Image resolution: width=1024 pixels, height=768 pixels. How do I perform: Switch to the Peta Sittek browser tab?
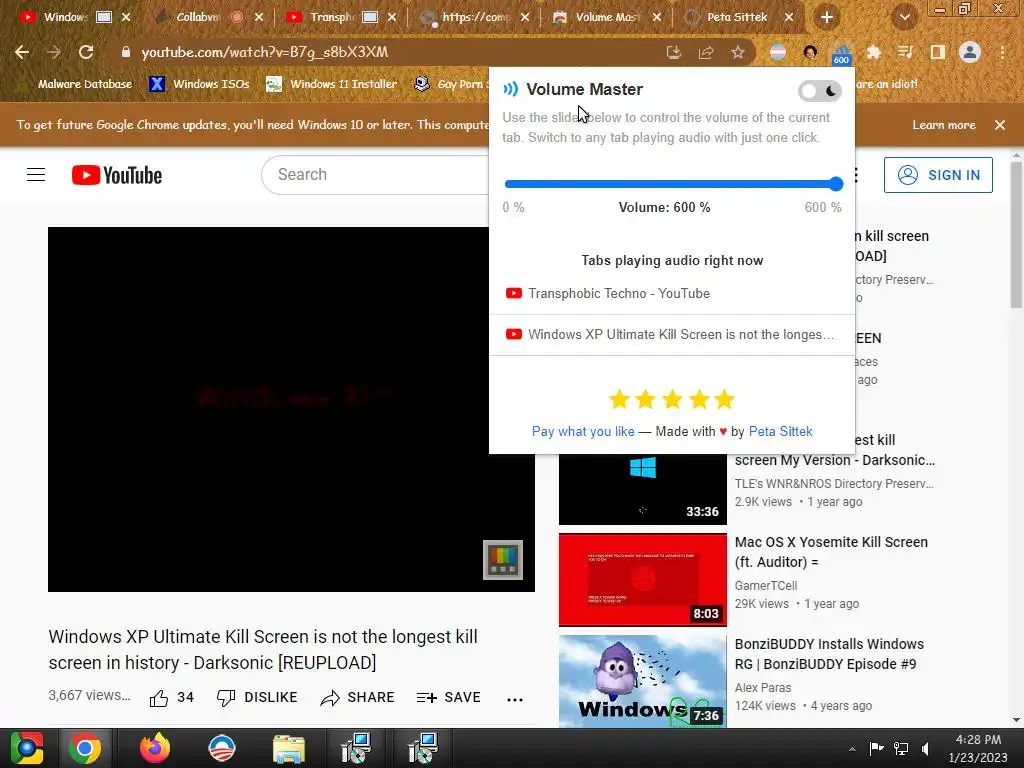737,17
